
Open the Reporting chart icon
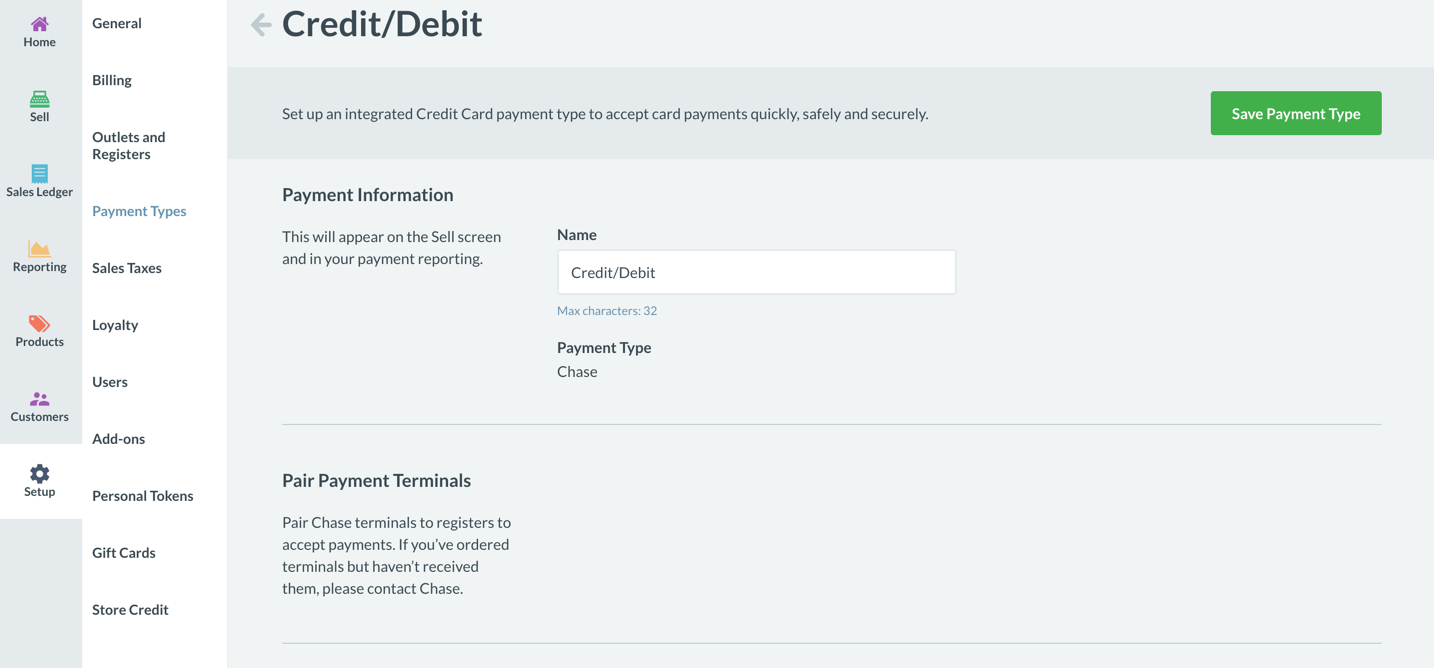[x=39, y=249]
